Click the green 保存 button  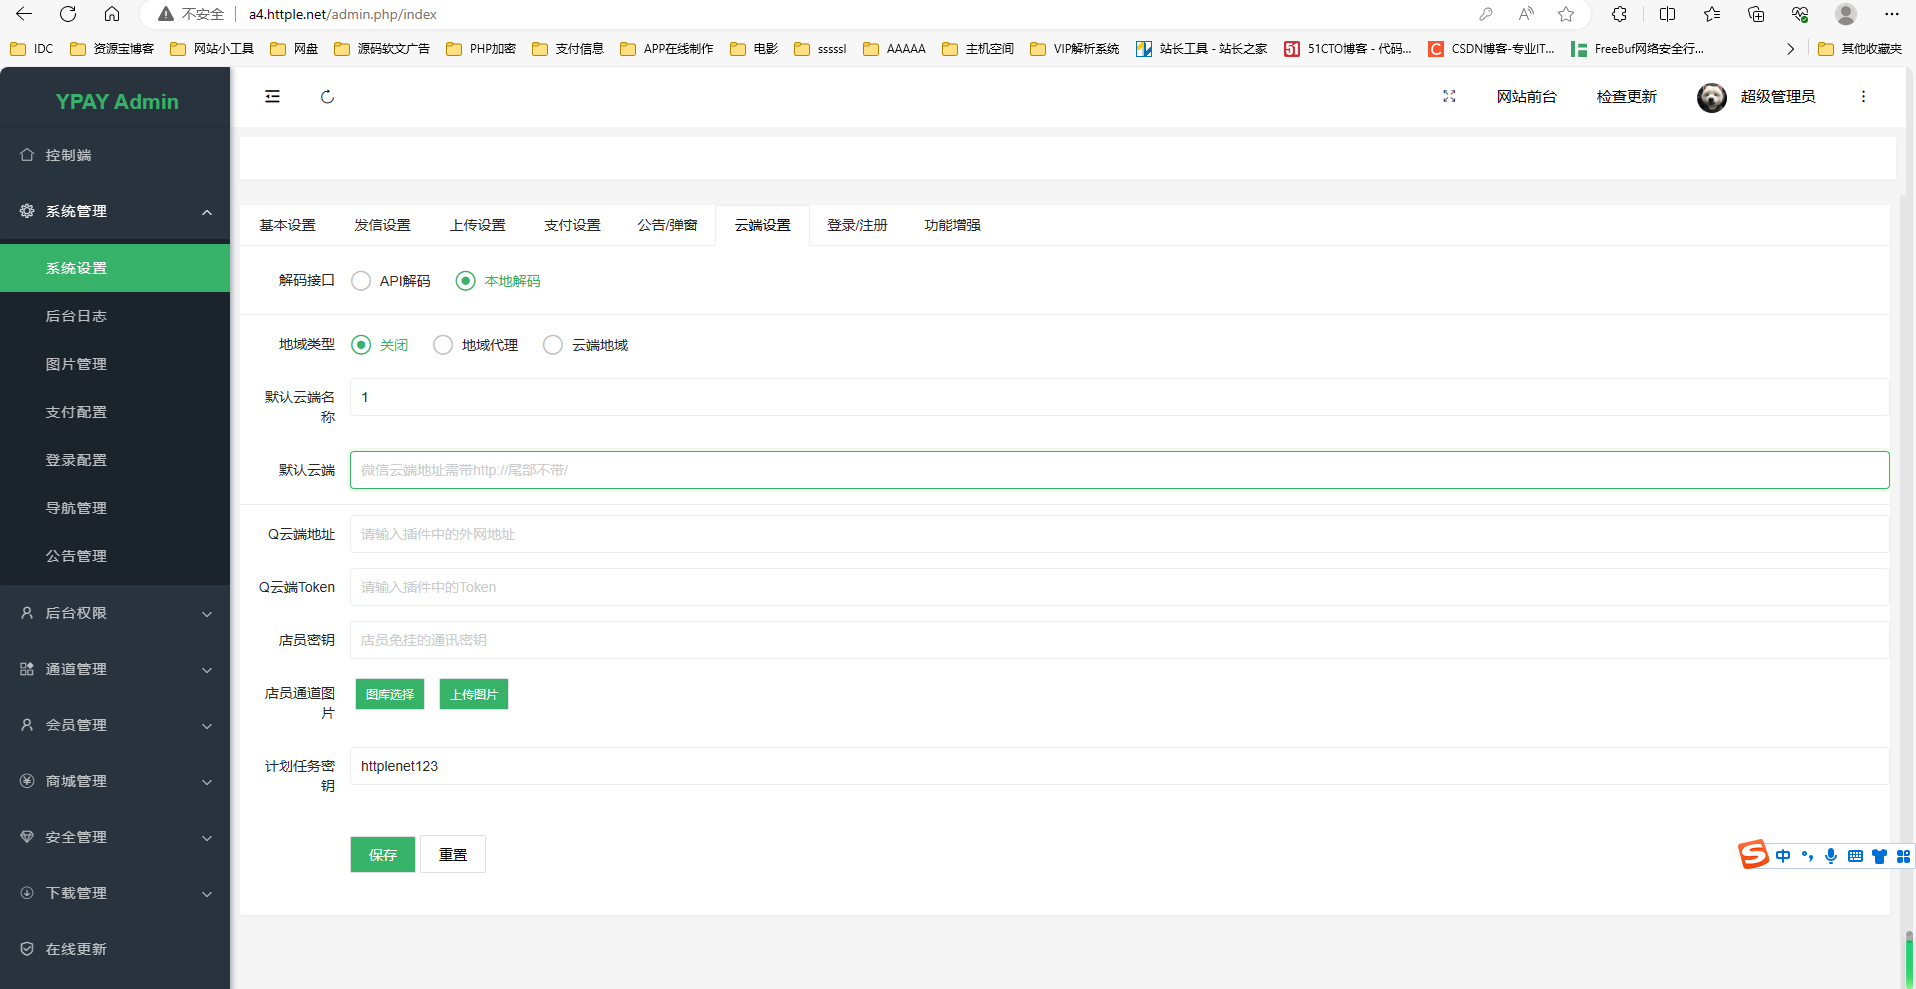coord(382,854)
